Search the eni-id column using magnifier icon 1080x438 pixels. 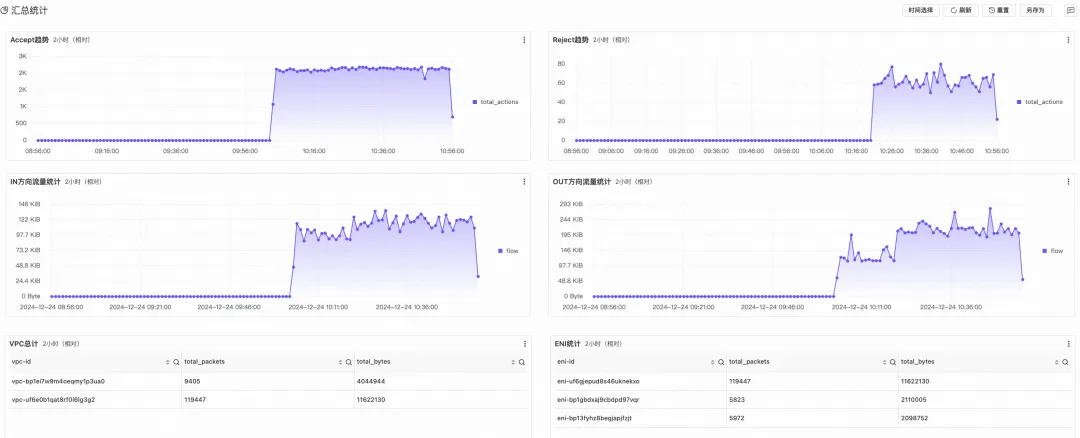[x=720, y=361]
